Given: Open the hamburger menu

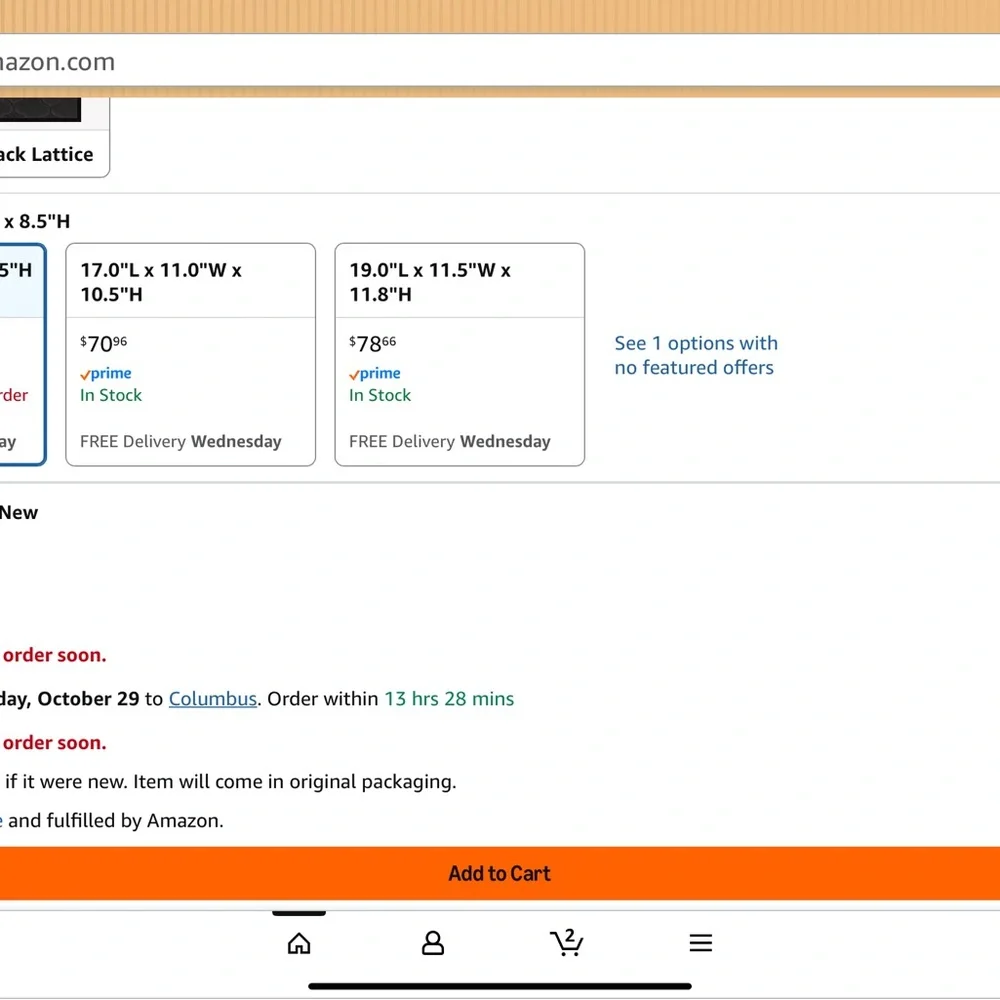Looking at the screenshot, I should click(x=700, y=943).
